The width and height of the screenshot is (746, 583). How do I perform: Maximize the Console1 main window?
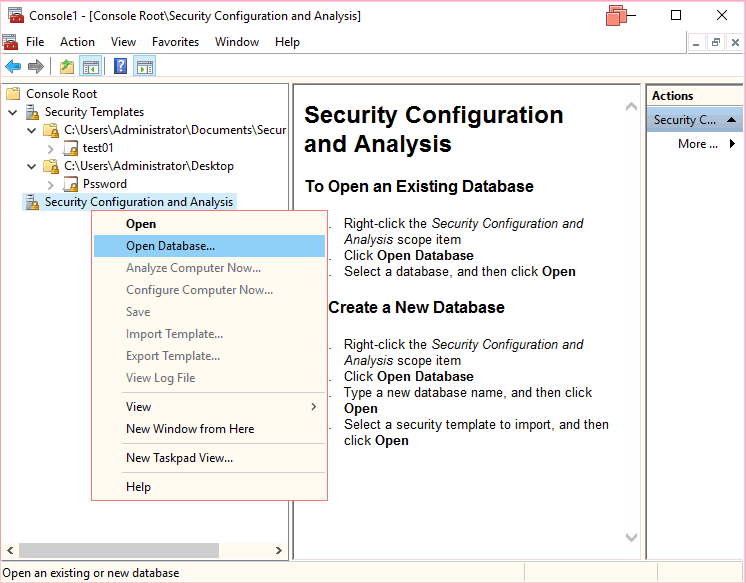(x=676, y=15)
